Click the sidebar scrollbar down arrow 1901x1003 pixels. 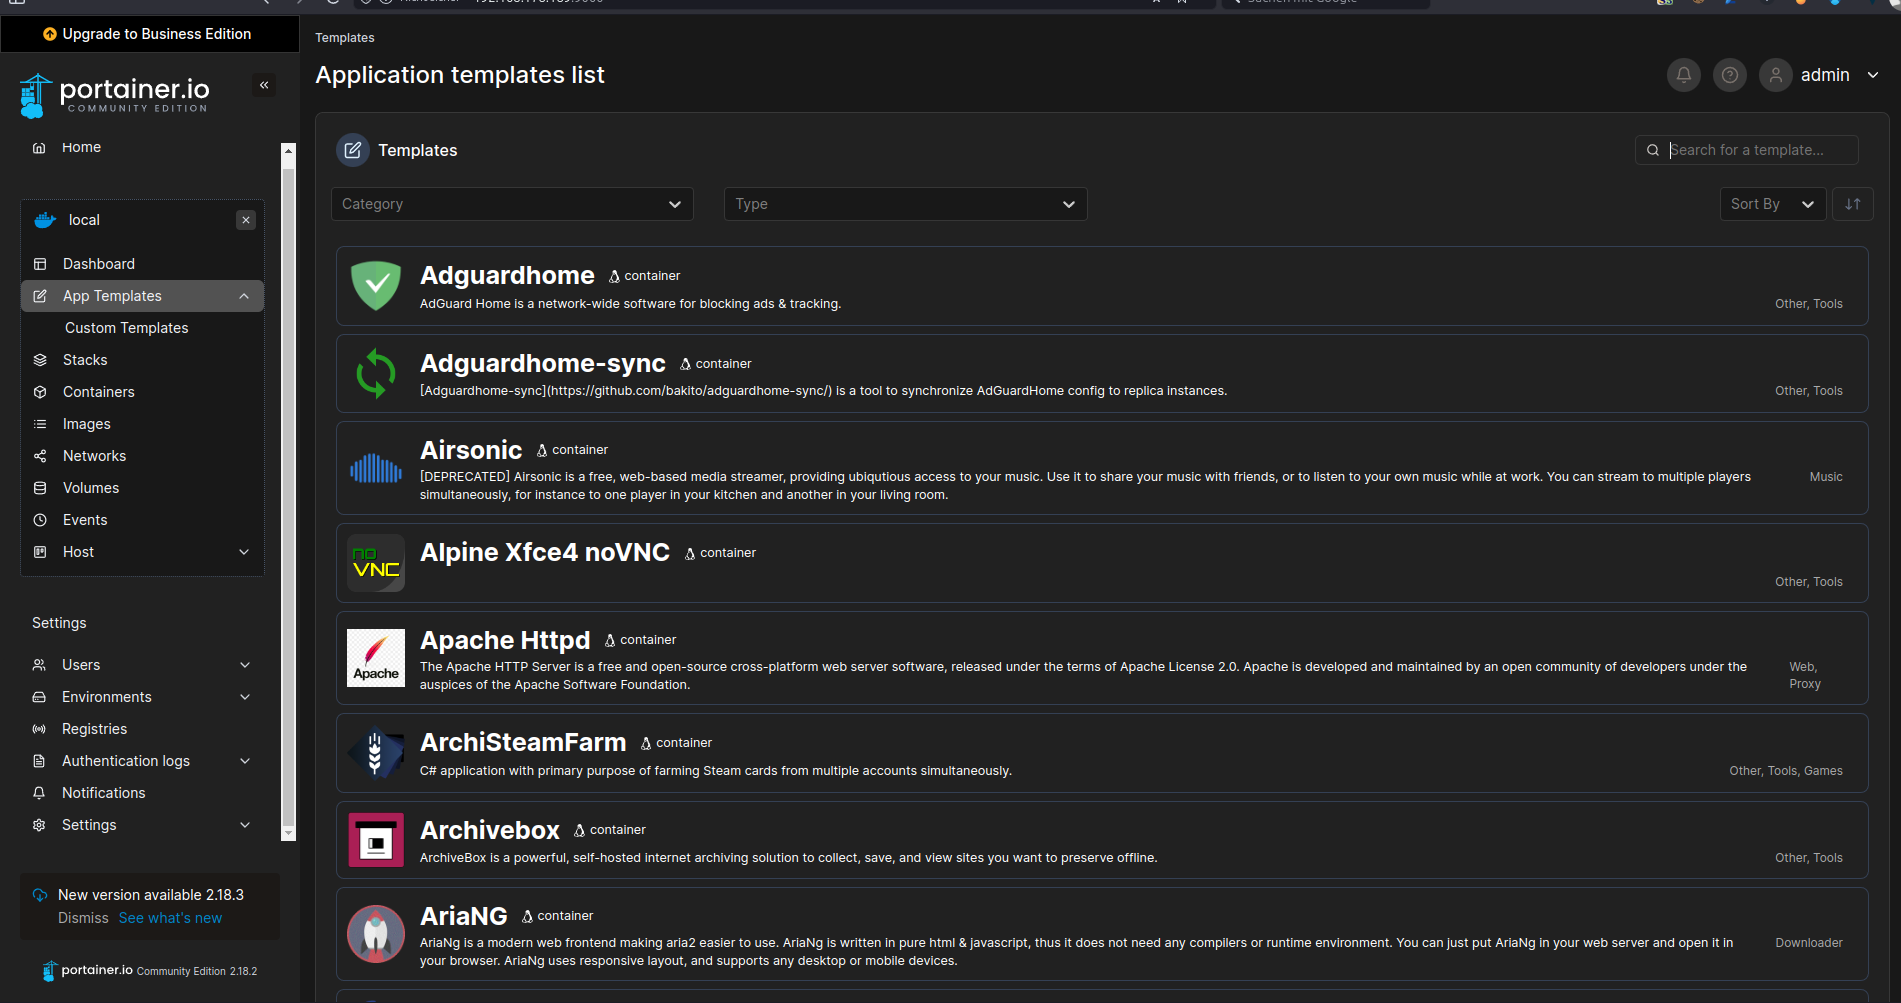[x=289, y=833]
